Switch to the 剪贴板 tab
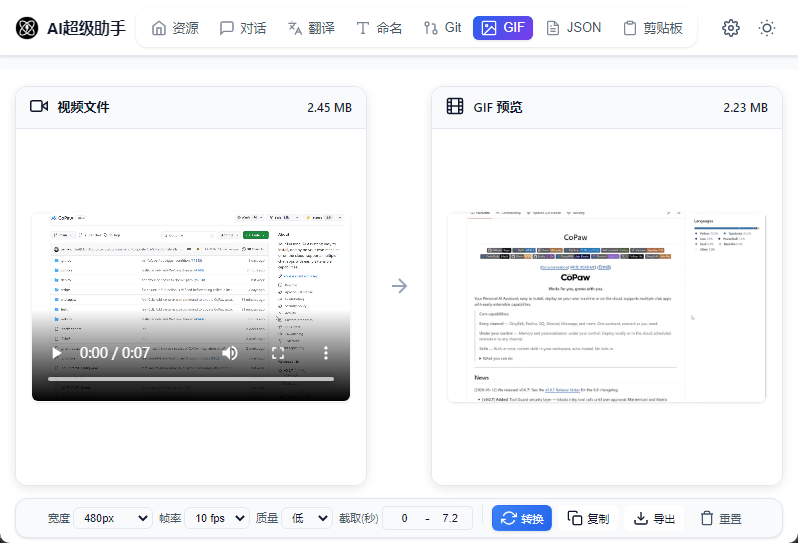The height and width of the screenshot is (543, 798). click(x=653, y=28)
